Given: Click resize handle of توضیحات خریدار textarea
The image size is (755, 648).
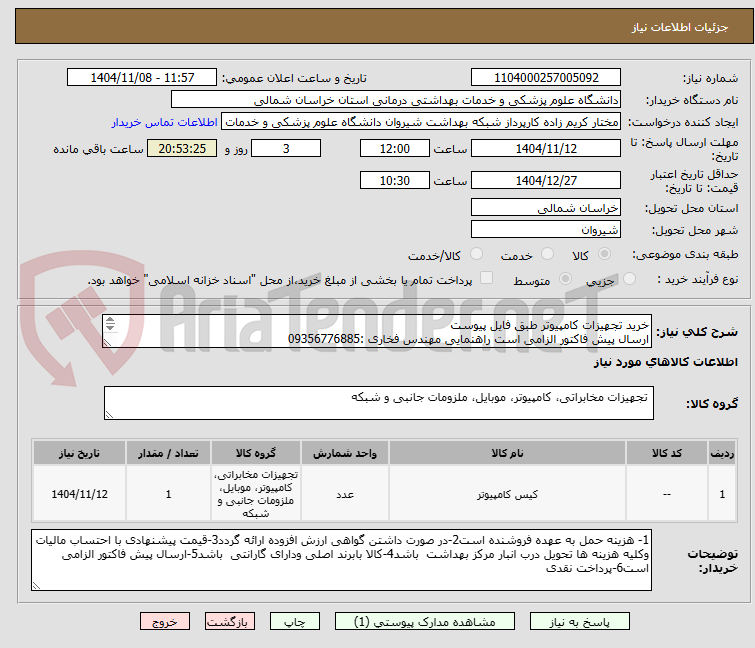Looking at the screenshot, I should tap(36, 585).
